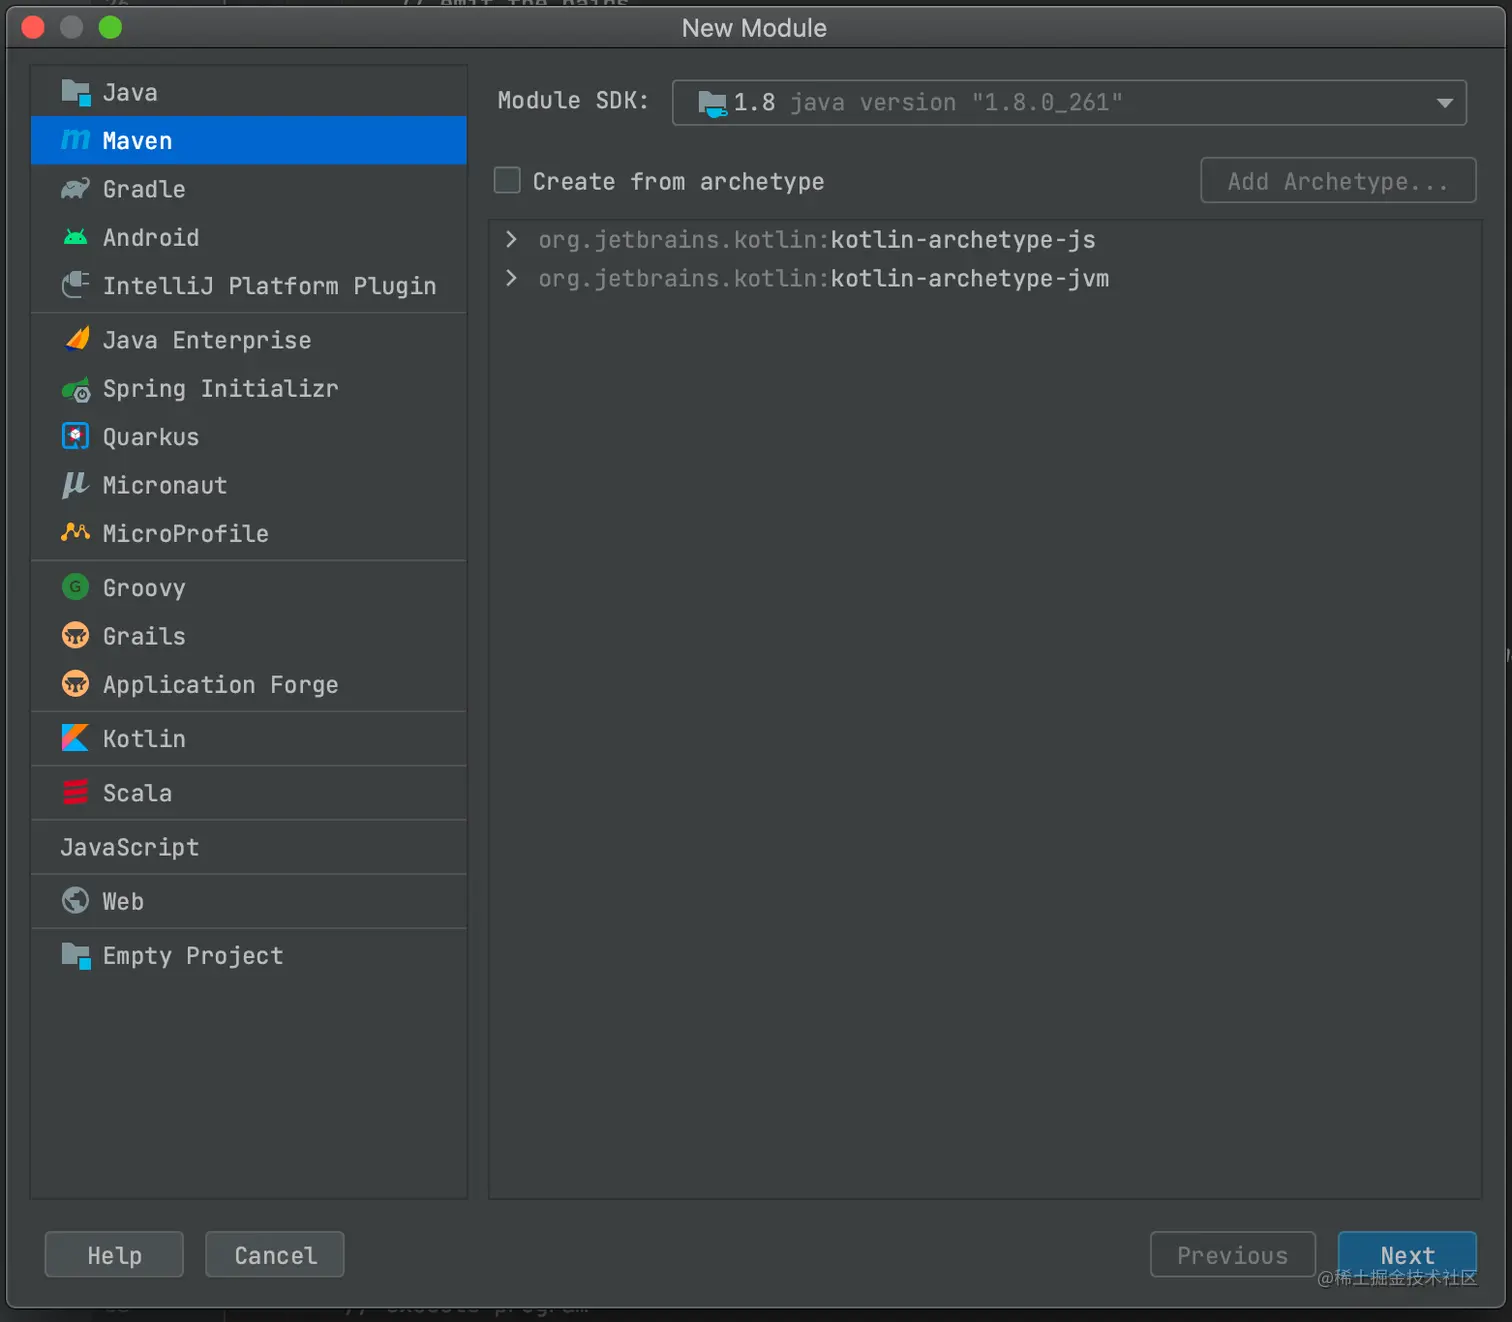Click the IntelliJ Platform Plugin icon
Image resolution: width=1512 pixels, height=1322 pixels.
[76, 286]
